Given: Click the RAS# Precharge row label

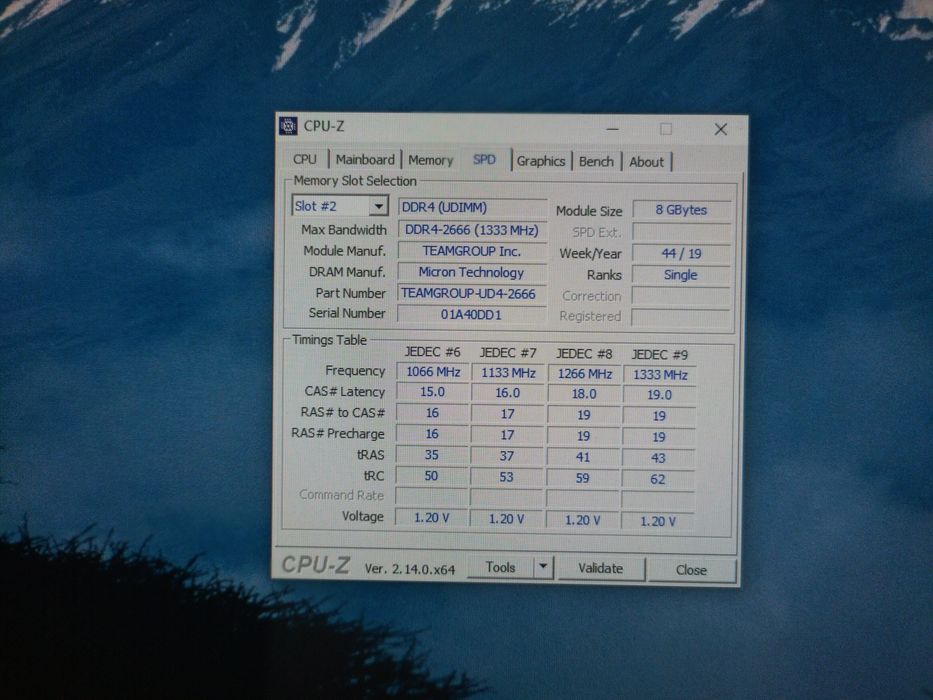Looking at the screenshot, I should 337,433.
